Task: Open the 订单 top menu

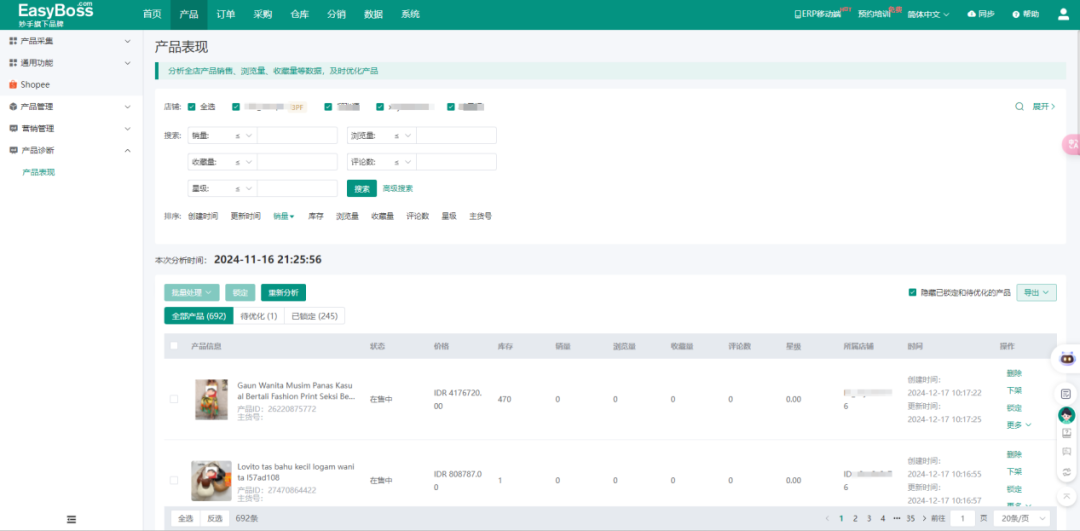Action: pos(225,14)
